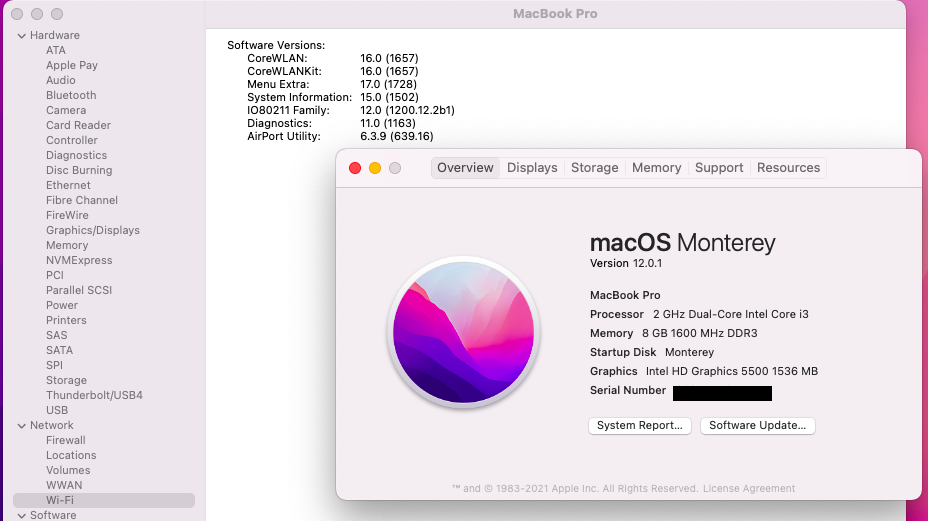
Task: Select Card Reader in the sidebar
Action: (x=78, y=125)
